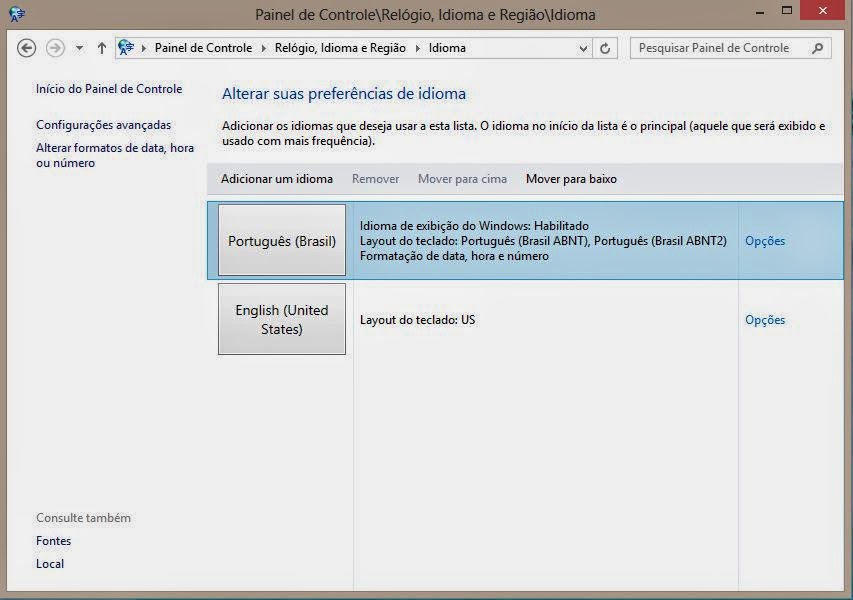Refresh the page with the refresh icon
Viewport: 853px width, 600px height.
[x=605, y=48]
